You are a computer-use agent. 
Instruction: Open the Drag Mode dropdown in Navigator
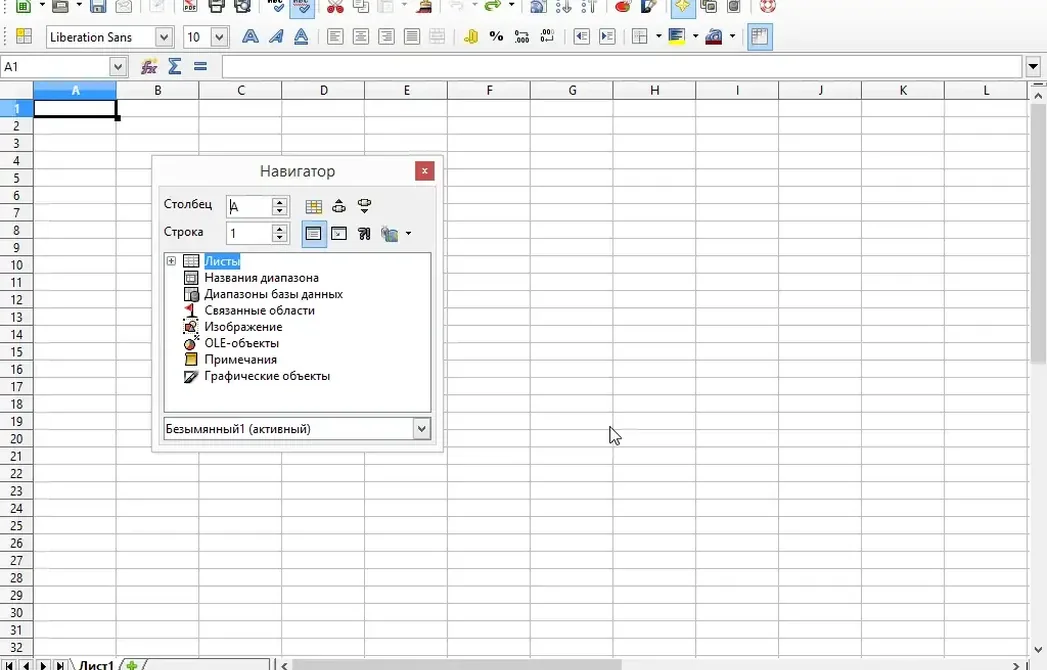click(408, 234)
